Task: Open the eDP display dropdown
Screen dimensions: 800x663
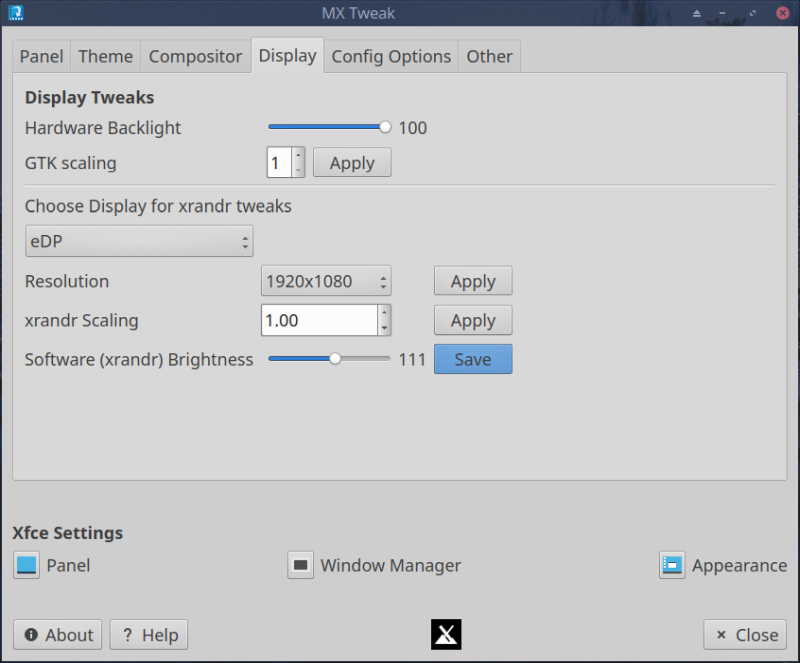Action: tap(139, 241)
